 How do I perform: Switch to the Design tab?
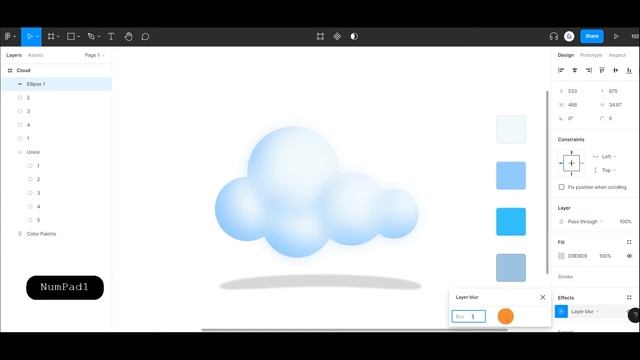click(x=566, y=55)
